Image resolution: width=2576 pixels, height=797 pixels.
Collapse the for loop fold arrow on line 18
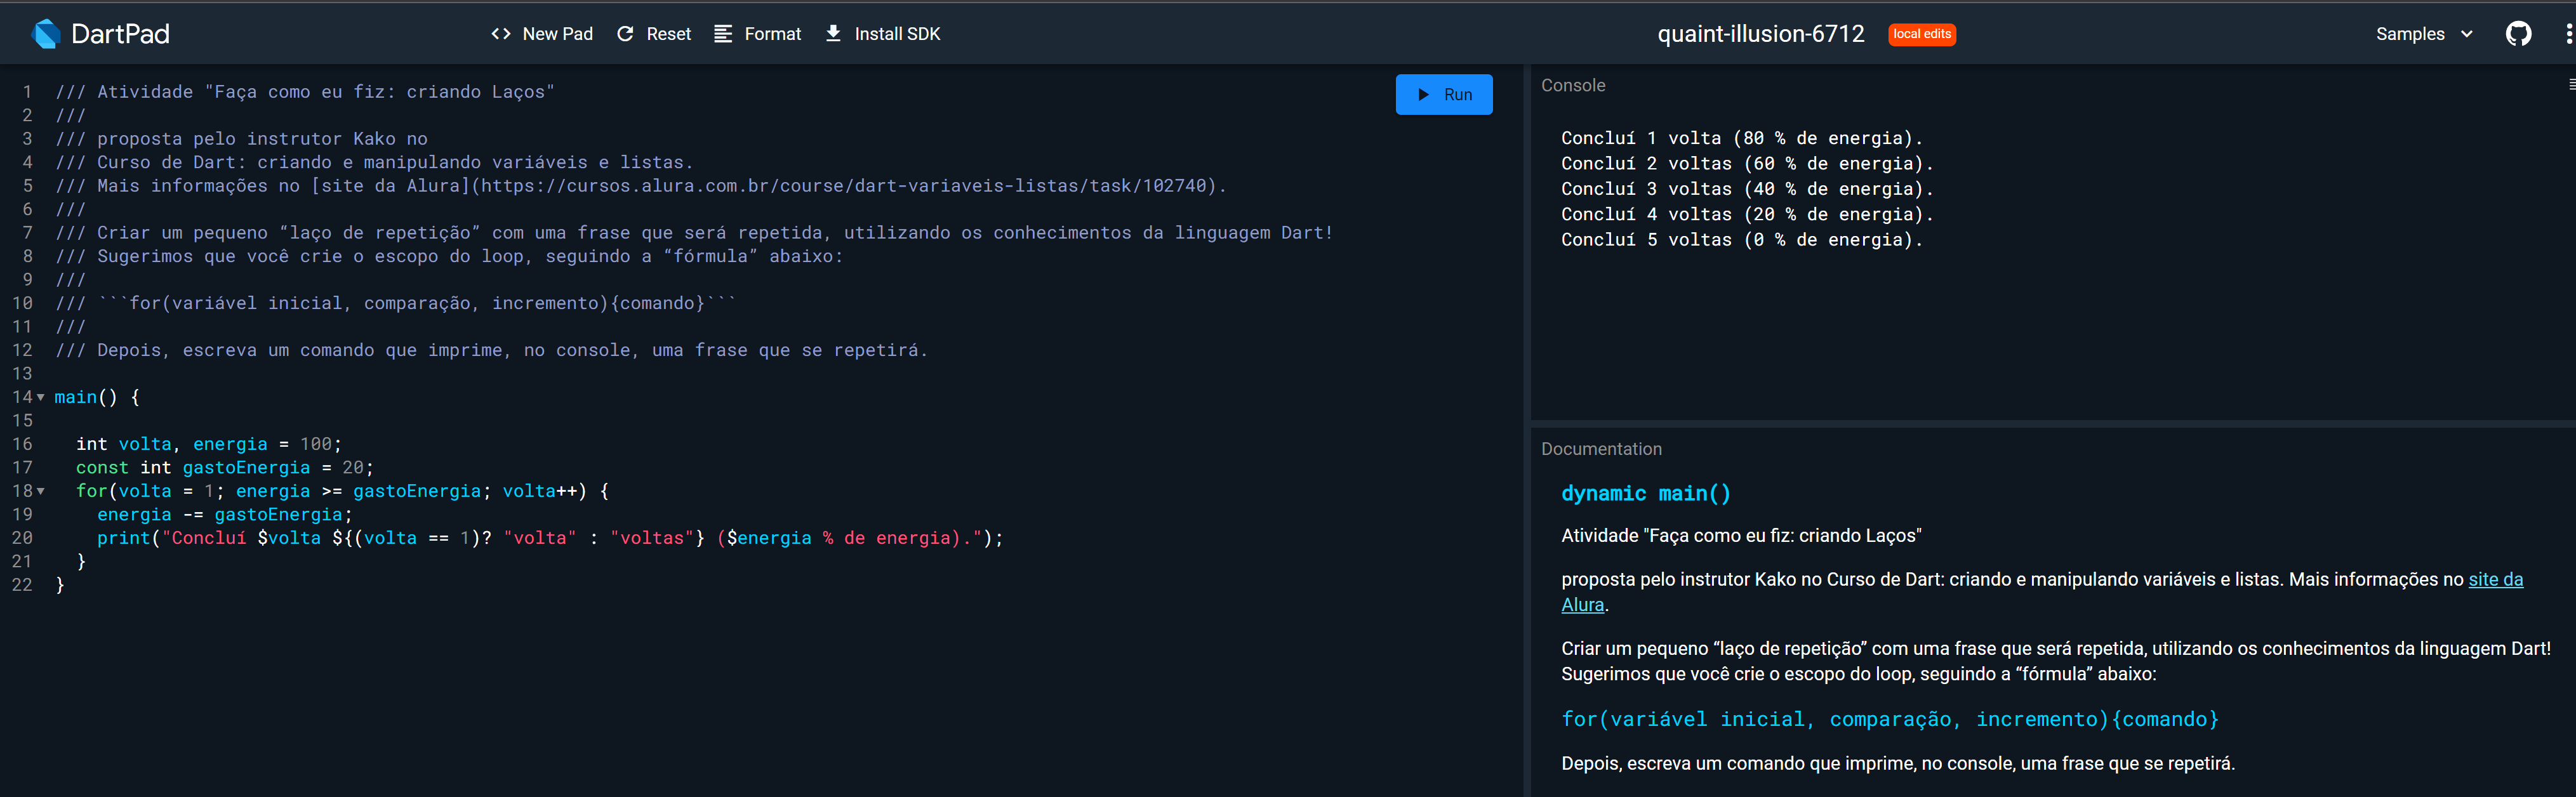(41, 491)
